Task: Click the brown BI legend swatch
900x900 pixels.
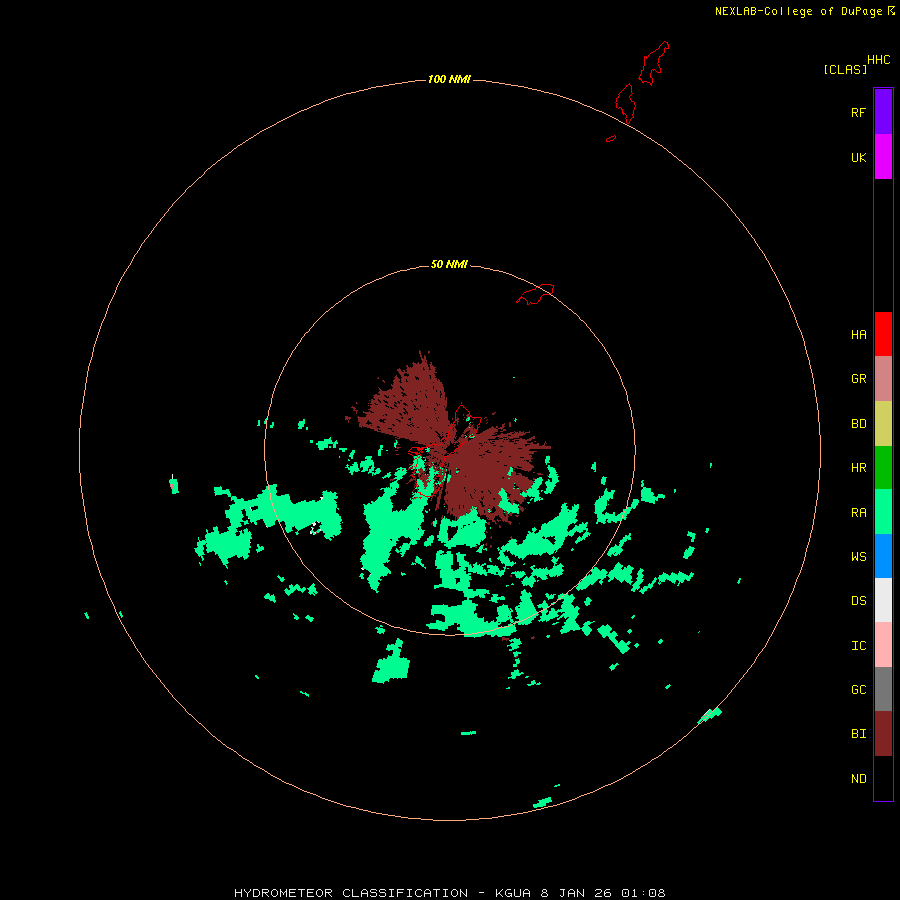Action: (883, 734)
